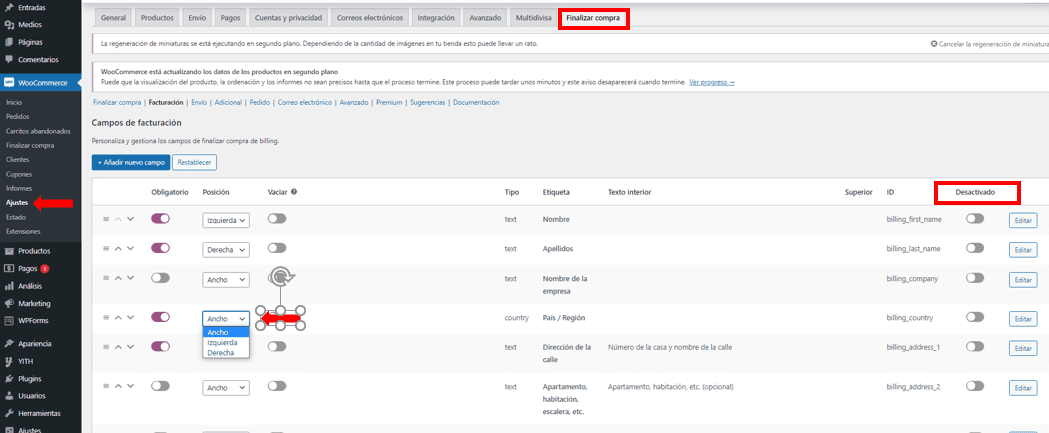Move the Nombre row down with arrow
Screen dimensions: 1049x433
(x=130, y=218)
